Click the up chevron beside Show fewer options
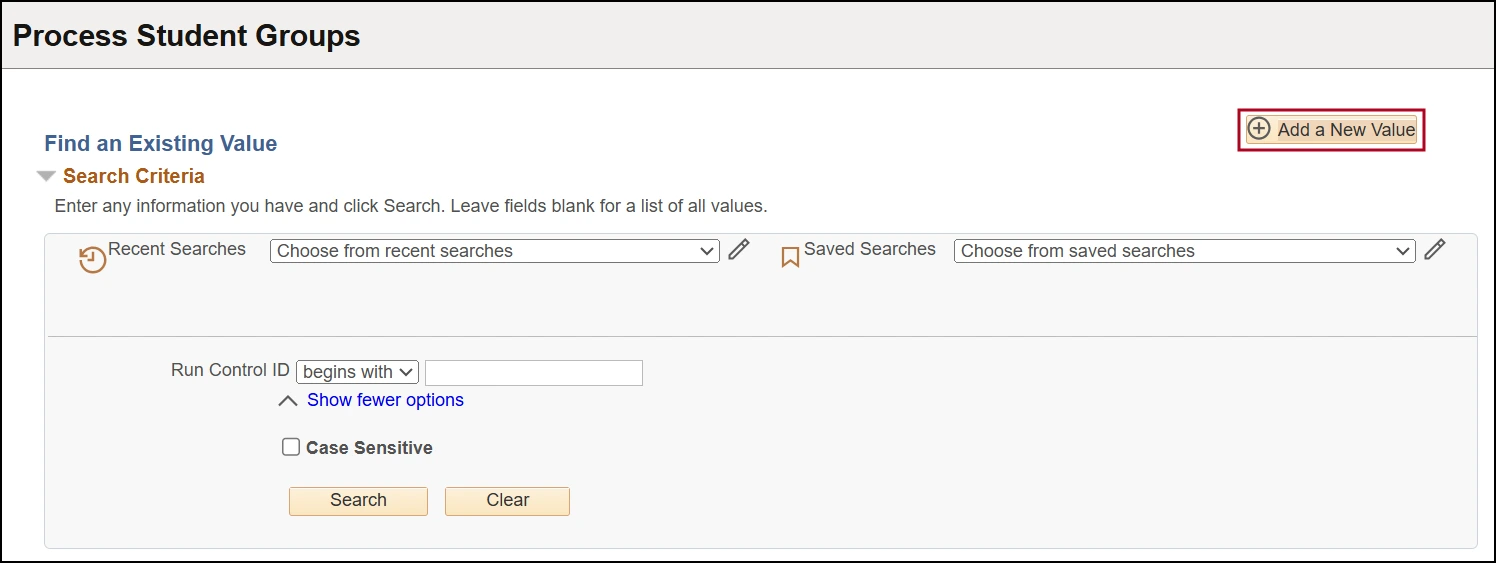1496x563 pixels. click(288, 401)
